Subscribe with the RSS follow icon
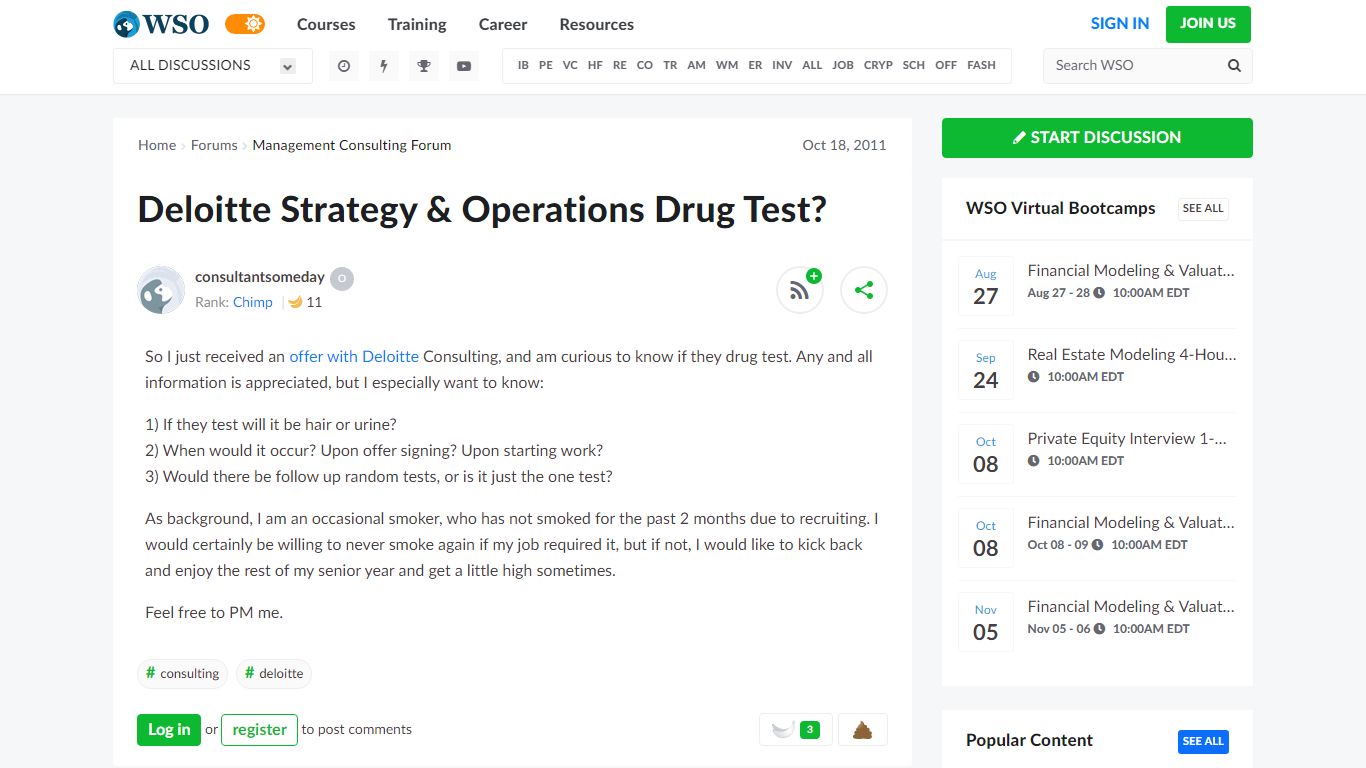Image resolution: width=1366 pixels, height=768 pixels. tap(800, 290)
